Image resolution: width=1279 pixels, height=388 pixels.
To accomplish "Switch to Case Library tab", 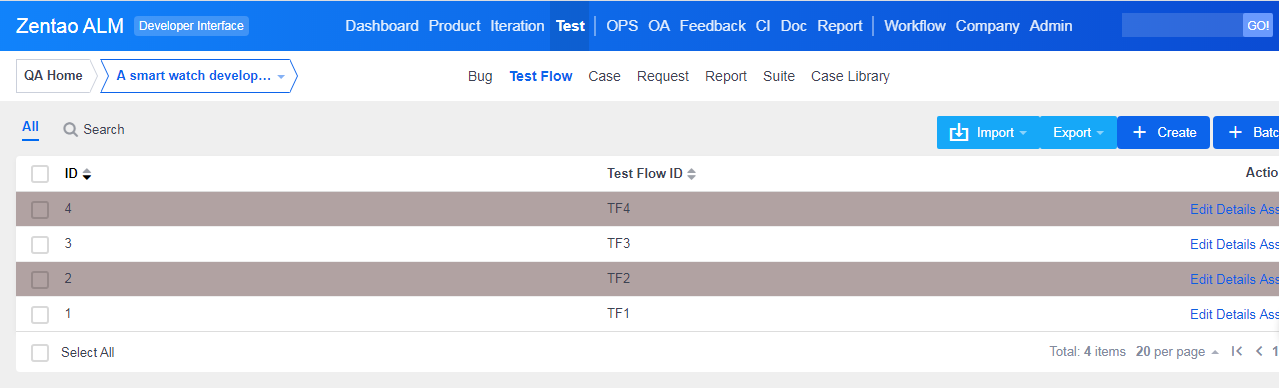I will 850,76.
